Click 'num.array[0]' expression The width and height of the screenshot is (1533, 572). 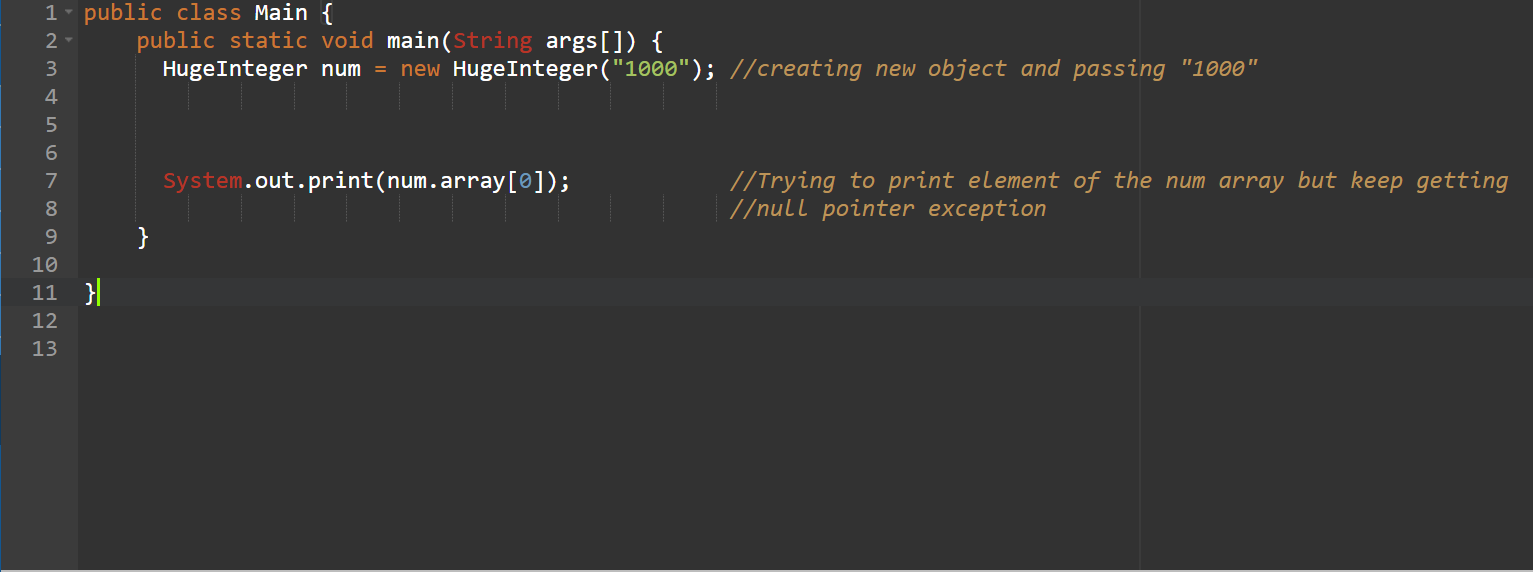tap(465, 181)
